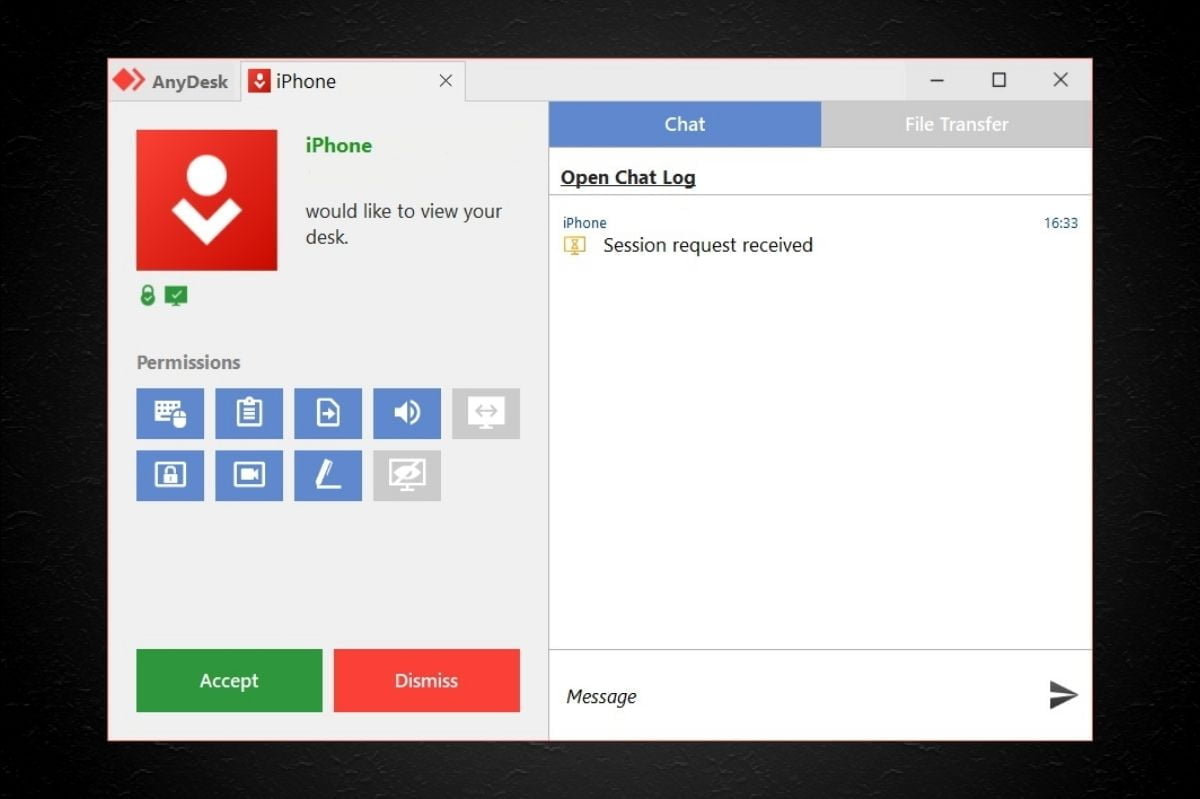This screenshot has height=799, width=1200.
Task: Click the green verified monitor status icon
Action: coord(176,295)
